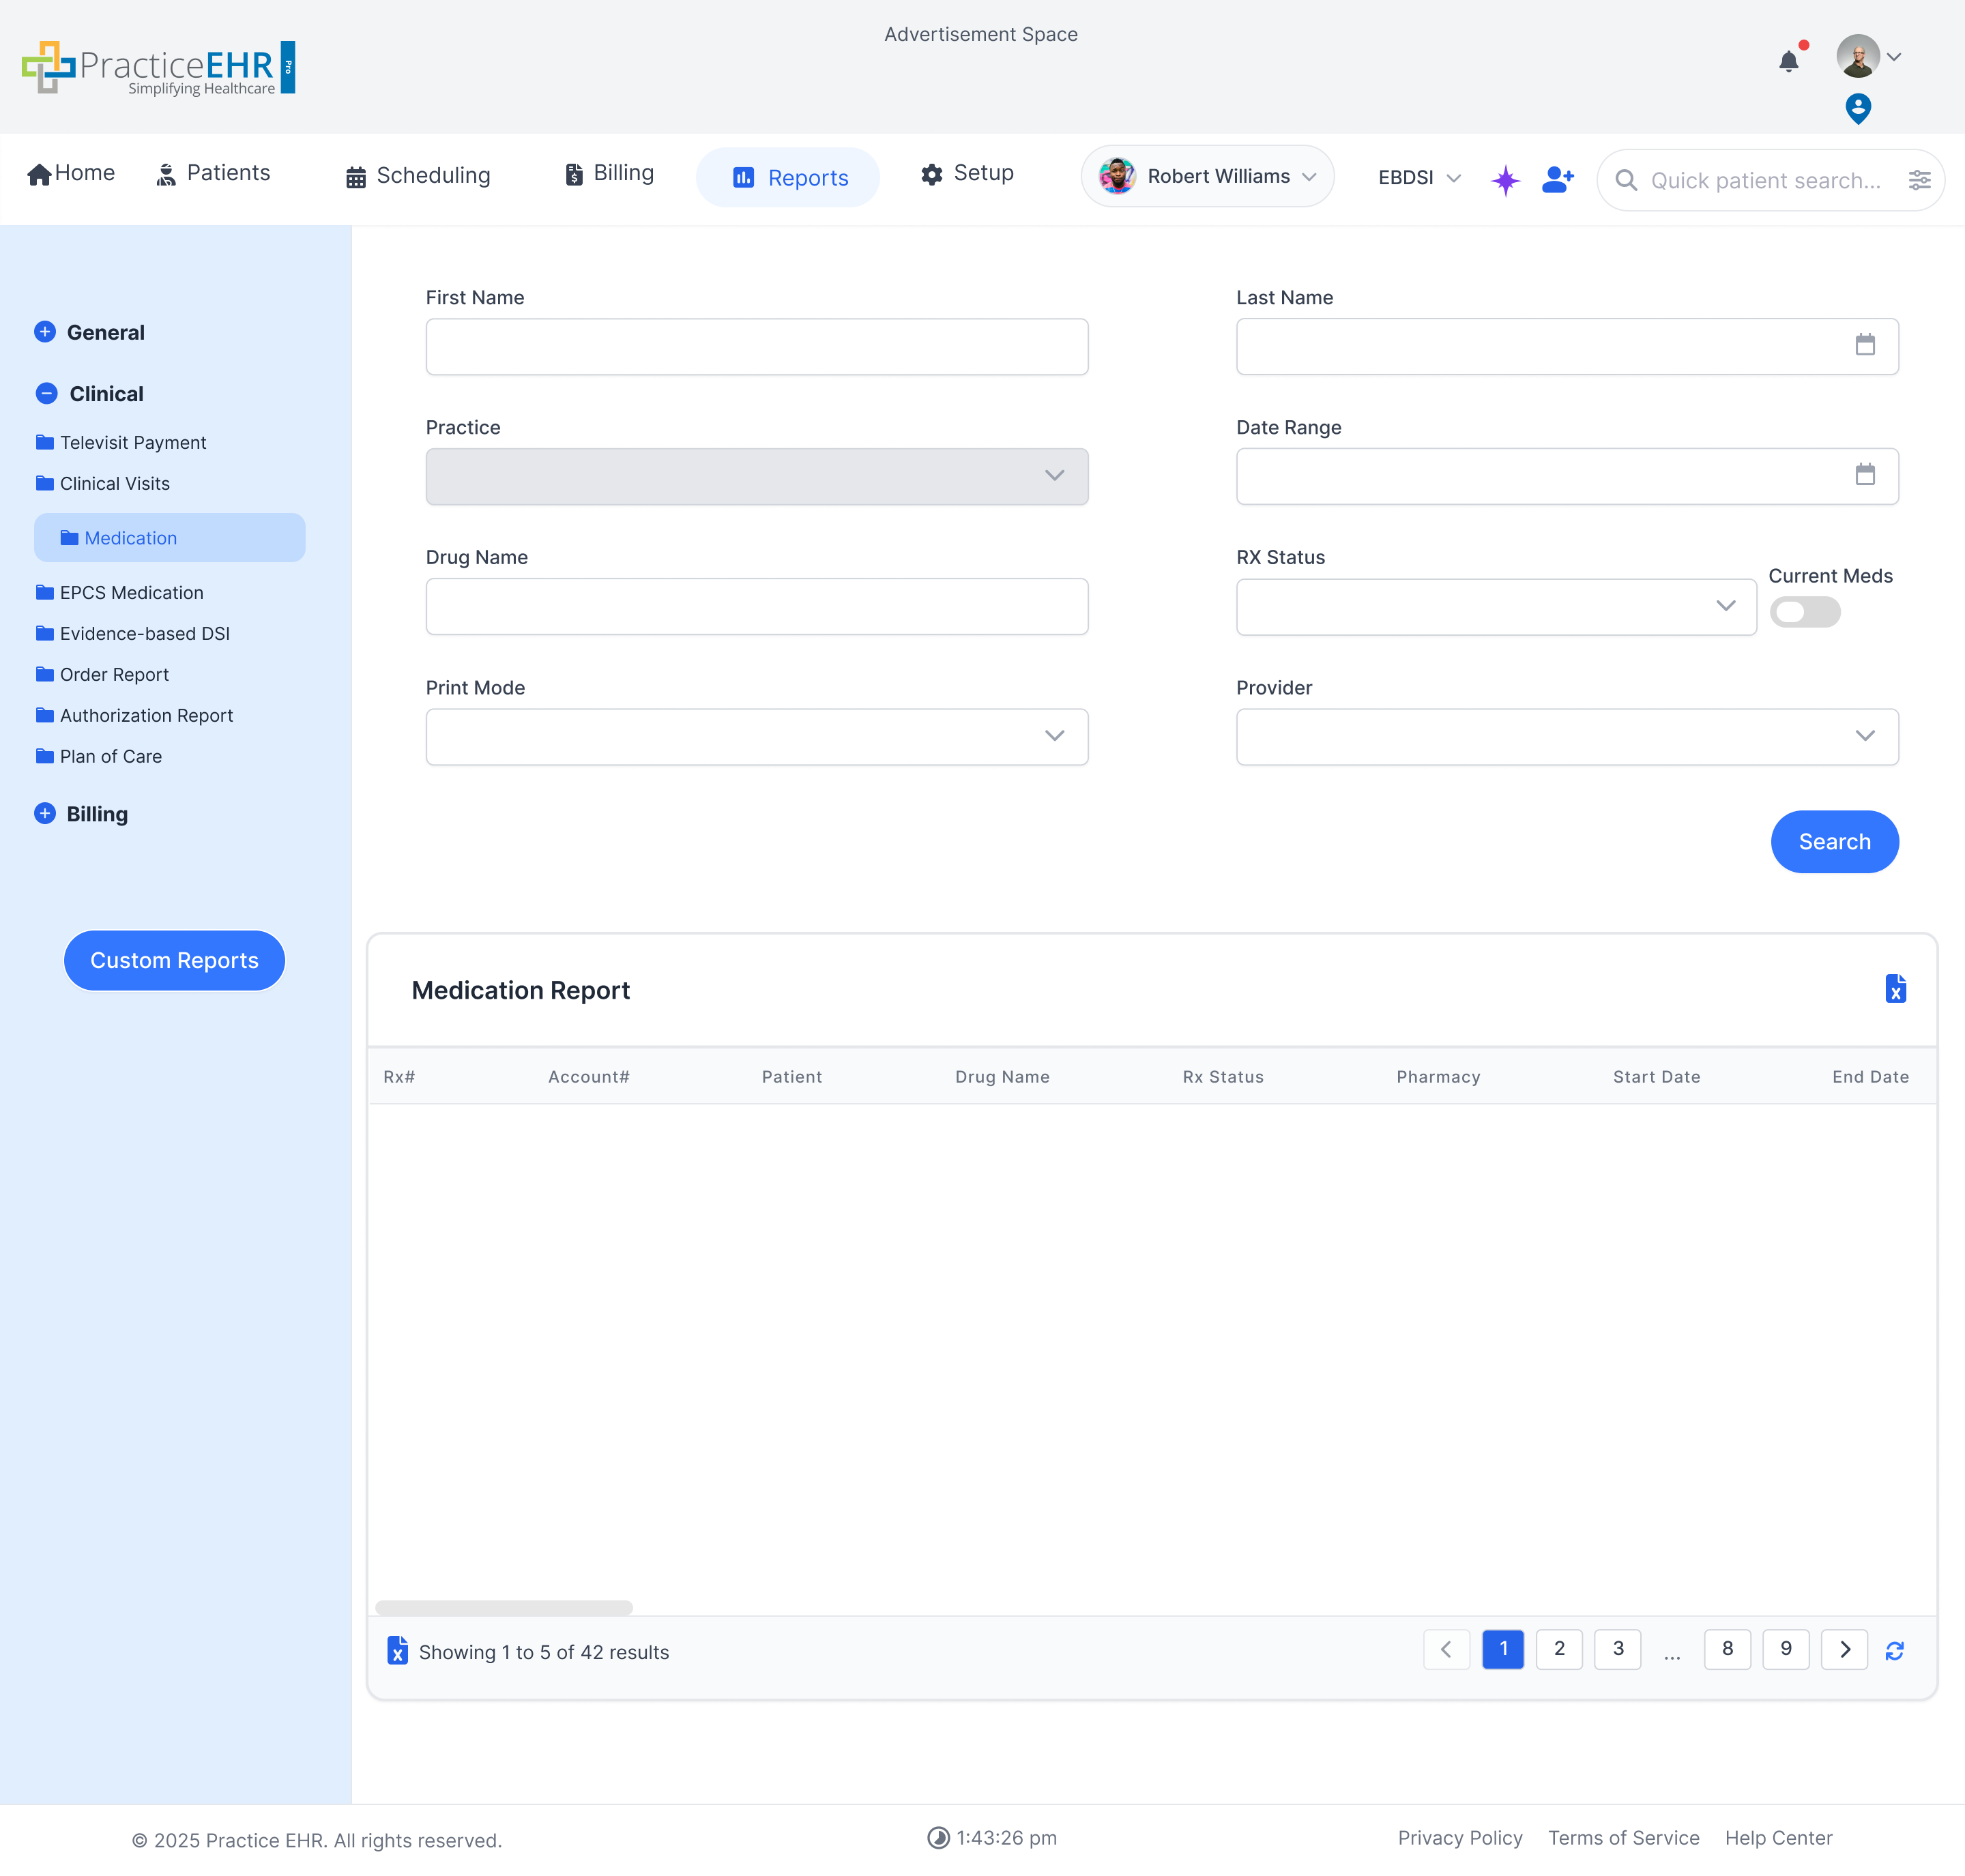This screenshot has width=1965, height=1876.
Task: Go to the Scheduling tab
Action: 418,176
